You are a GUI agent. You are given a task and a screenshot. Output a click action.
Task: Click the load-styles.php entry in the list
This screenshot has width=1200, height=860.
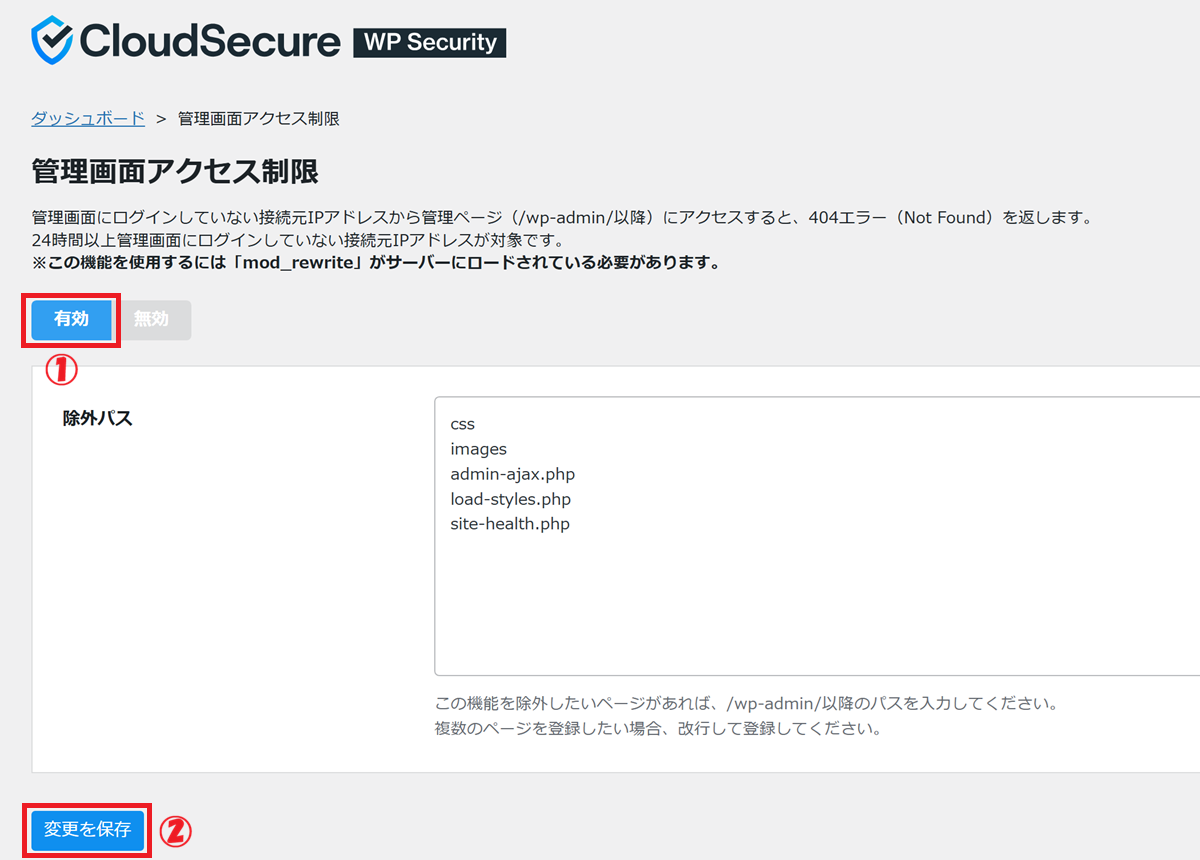click(x=510, y=499)
